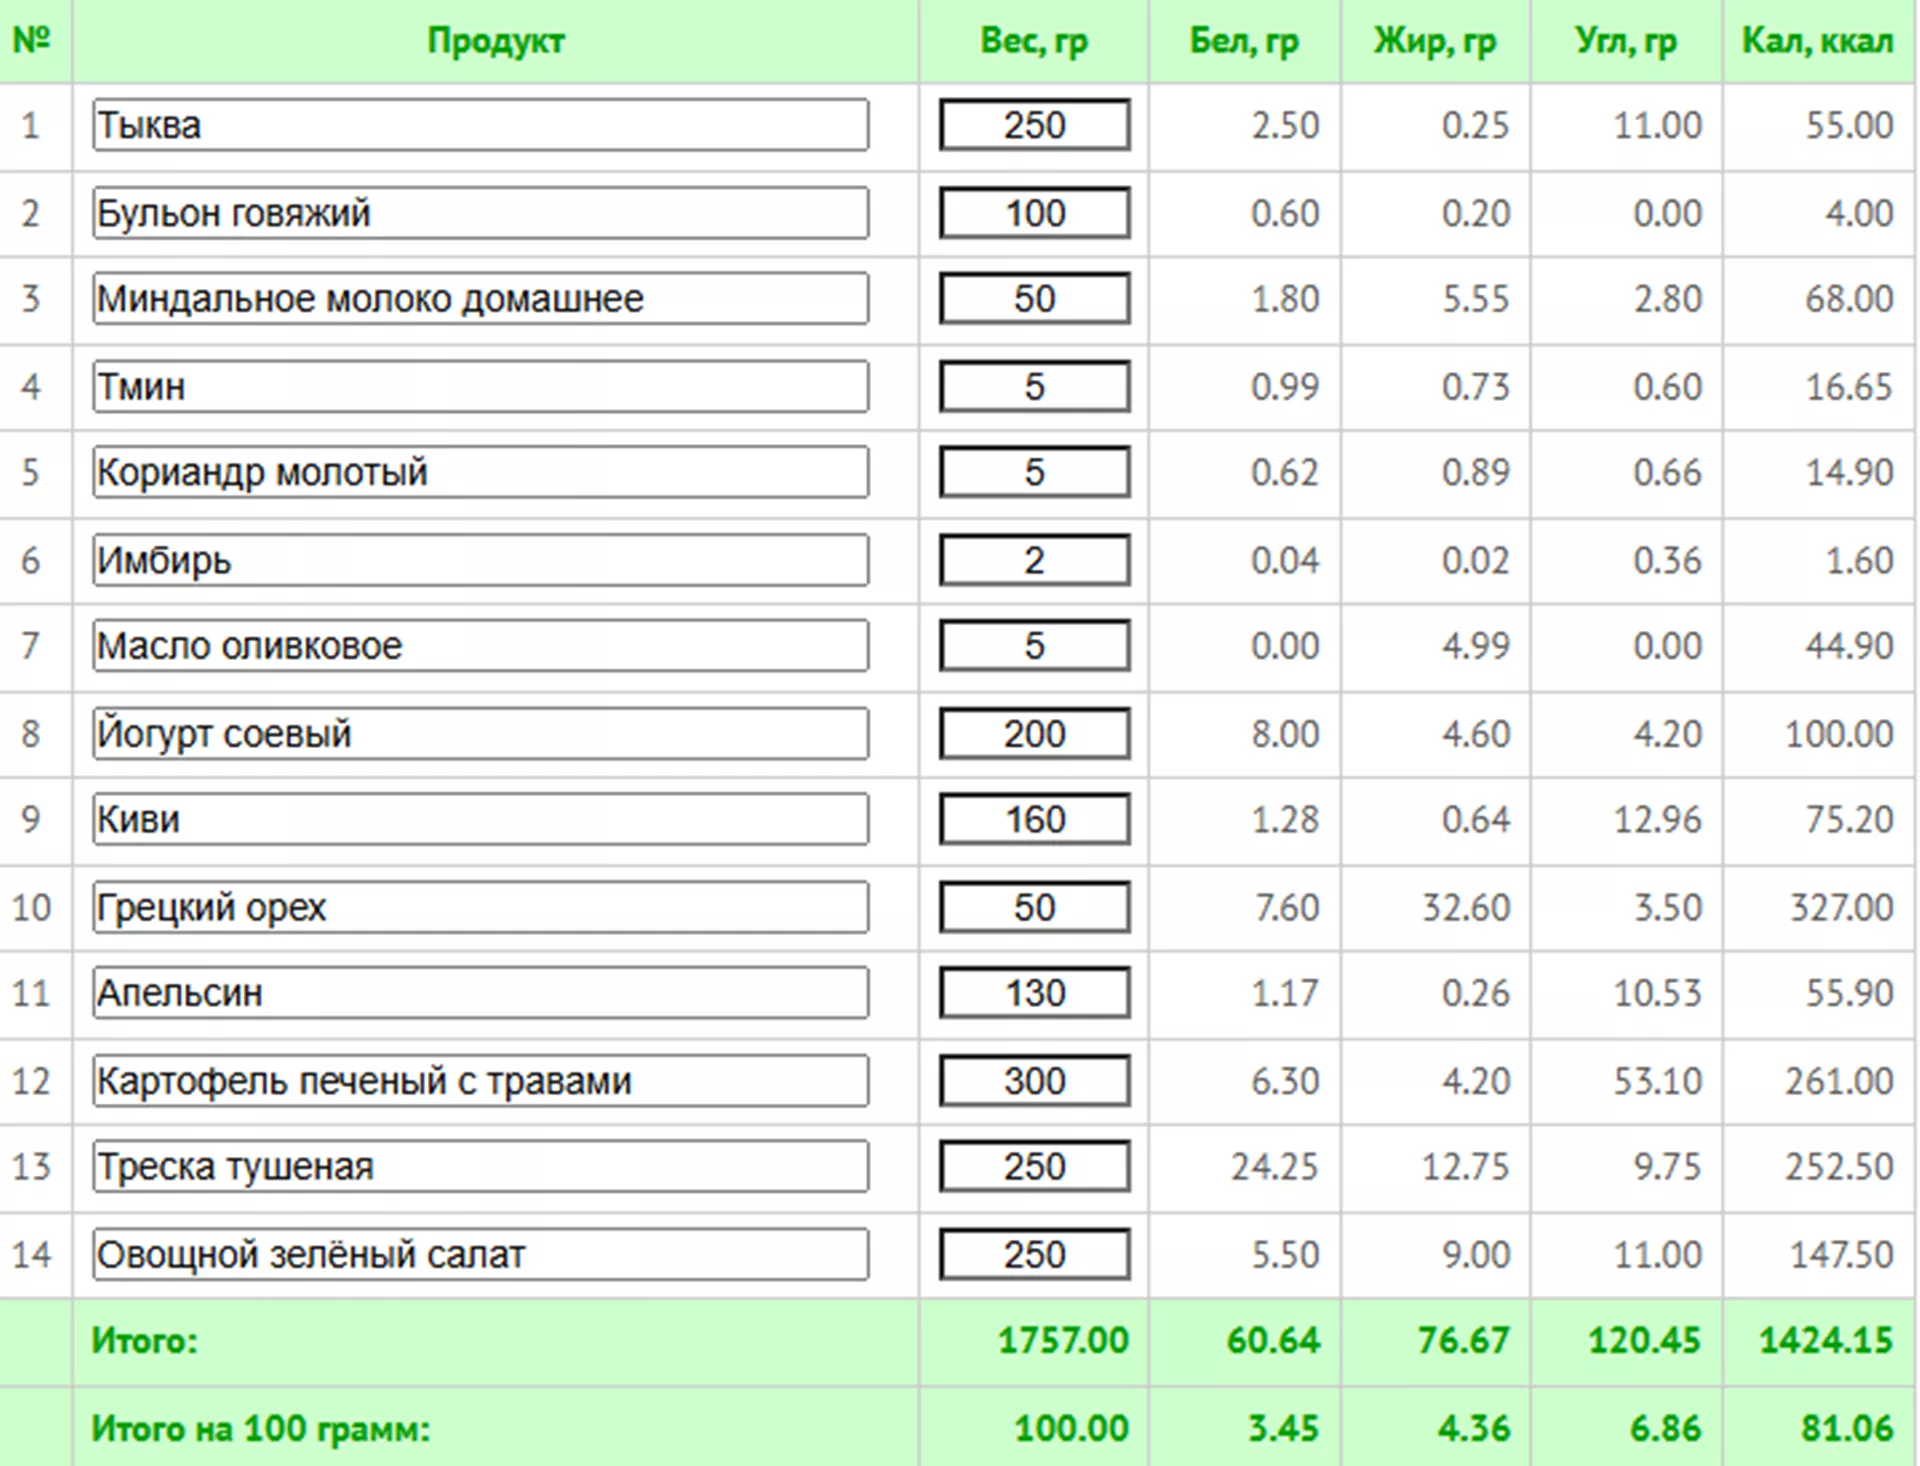Click the product field containing Тыква

(x=480, y=125)
